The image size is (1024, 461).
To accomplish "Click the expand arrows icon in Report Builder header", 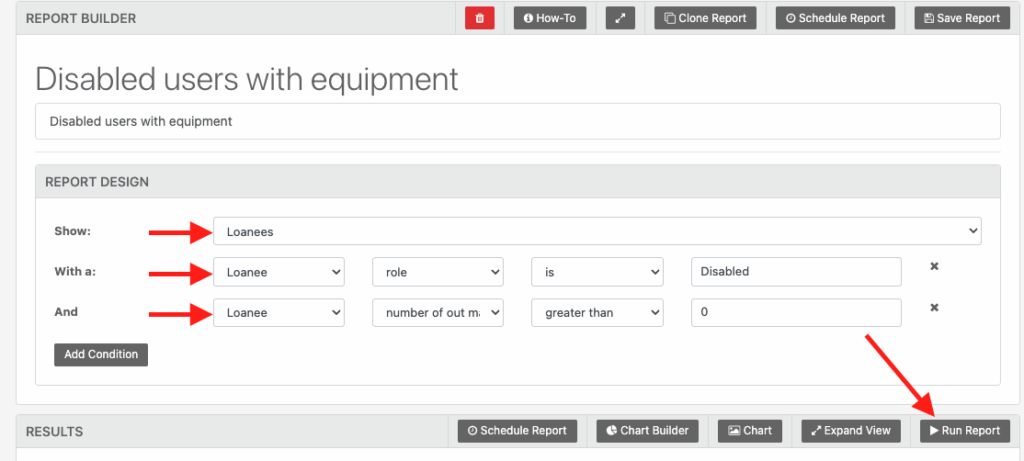I will (620, 18).
